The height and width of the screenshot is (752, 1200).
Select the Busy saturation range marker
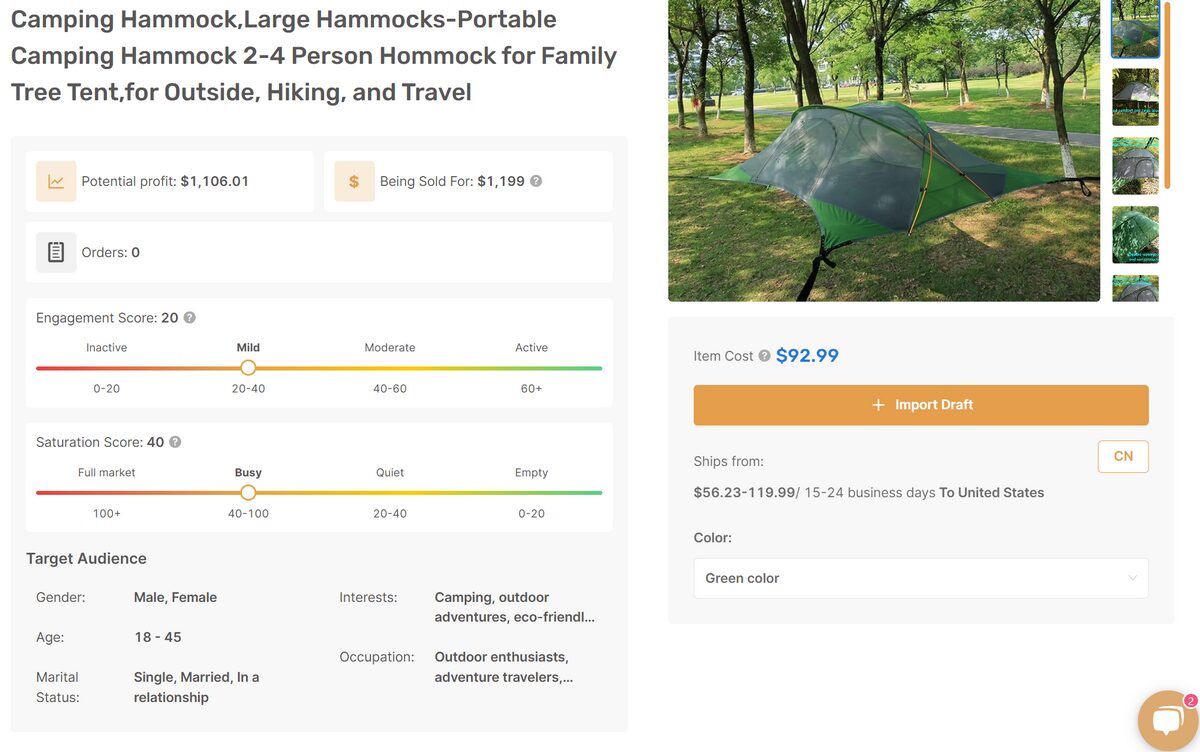coord(248,492)
